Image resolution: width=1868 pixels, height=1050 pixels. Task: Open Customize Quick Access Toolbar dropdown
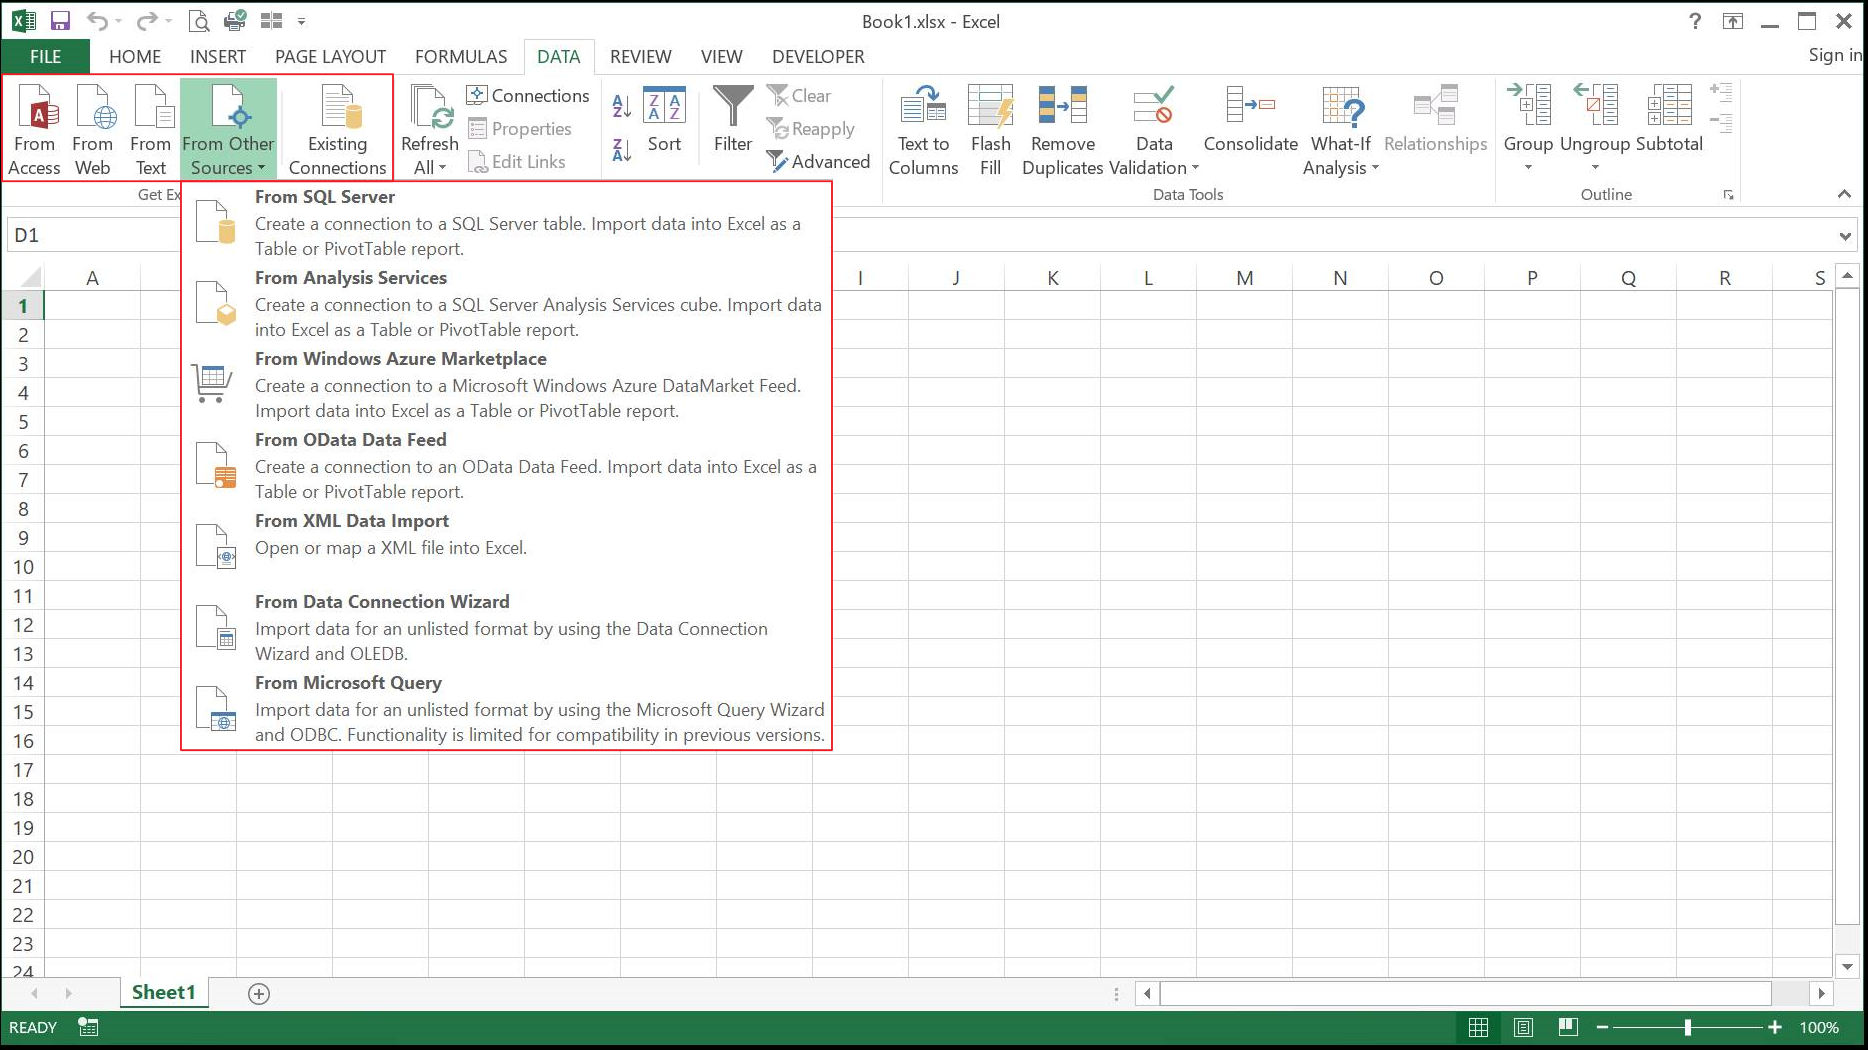301,21
